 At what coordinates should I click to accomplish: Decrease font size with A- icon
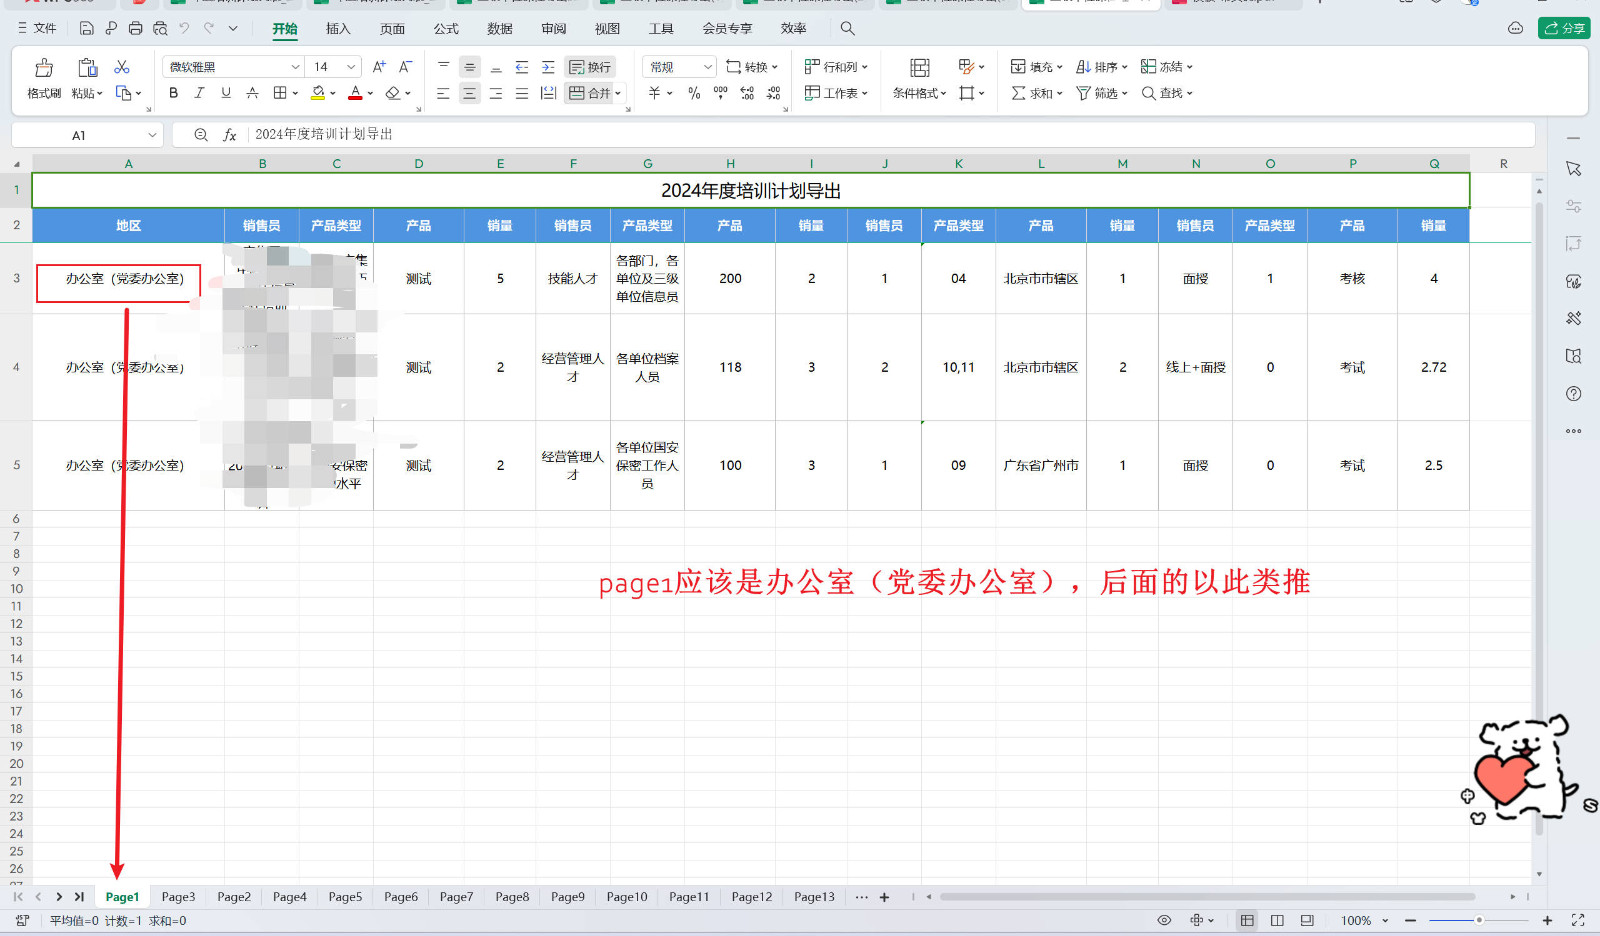[x=405, y=67]
